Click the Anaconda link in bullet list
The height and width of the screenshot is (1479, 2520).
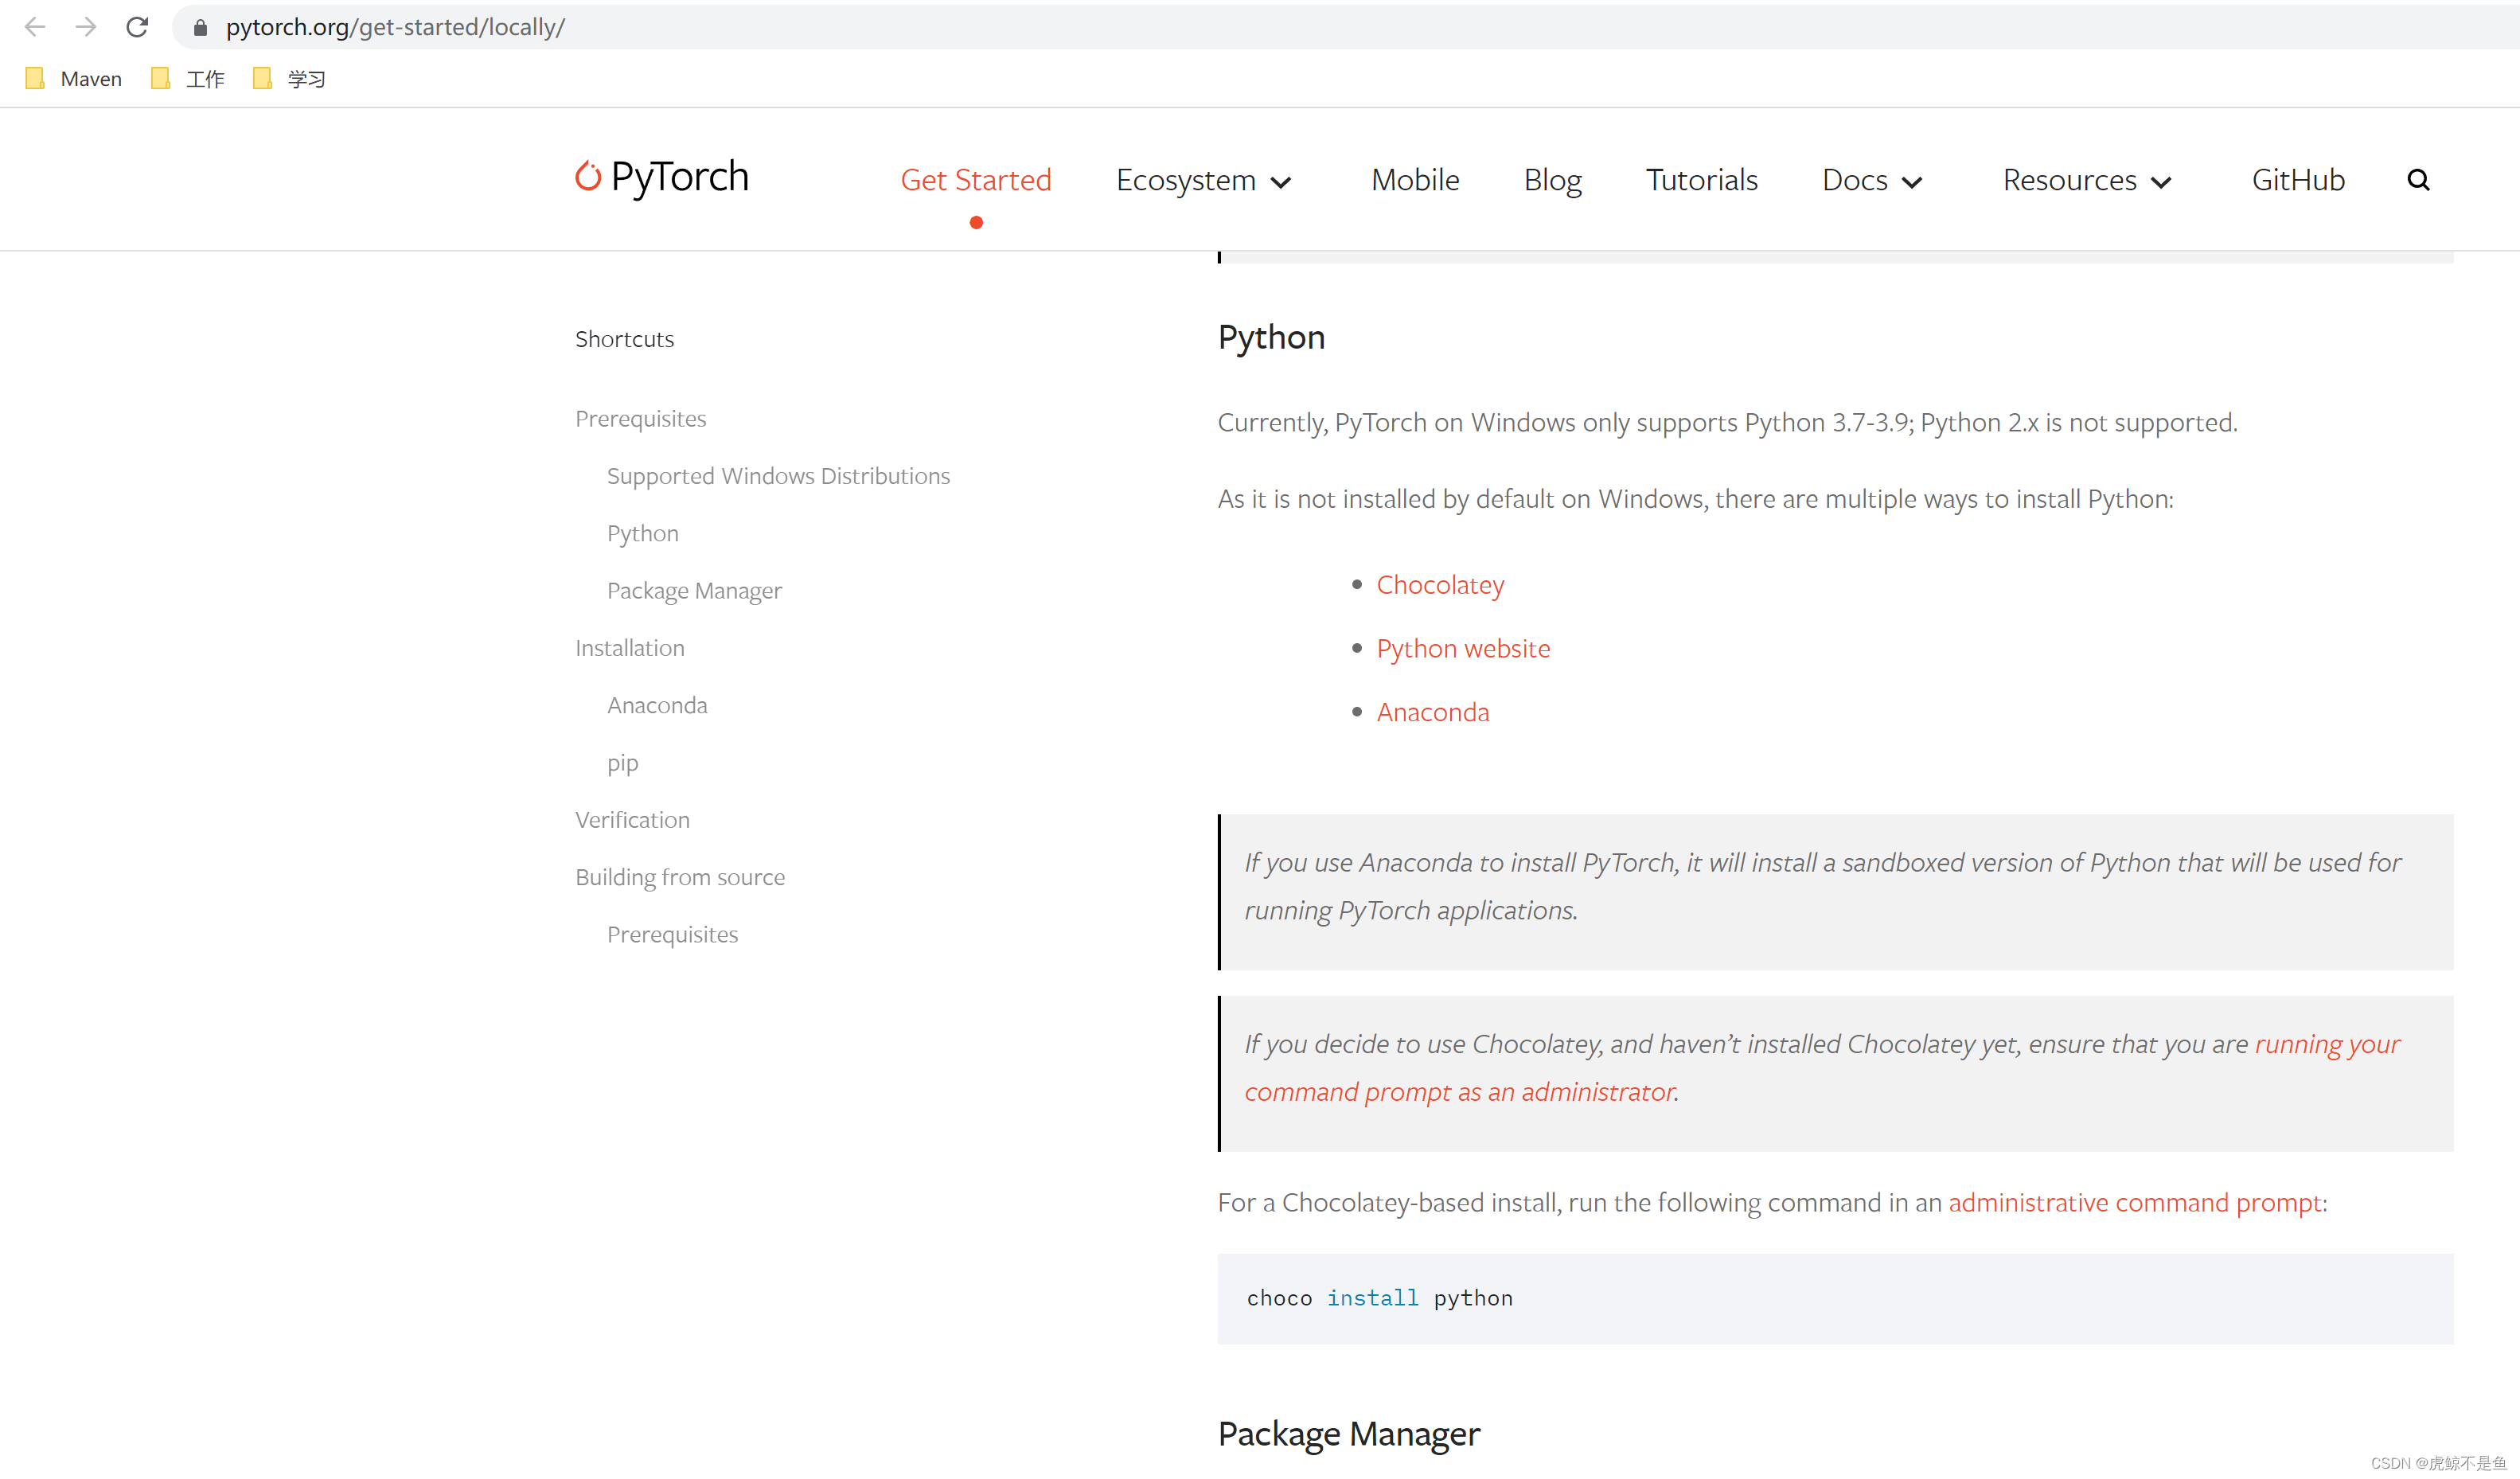(x=1433, y=712)
